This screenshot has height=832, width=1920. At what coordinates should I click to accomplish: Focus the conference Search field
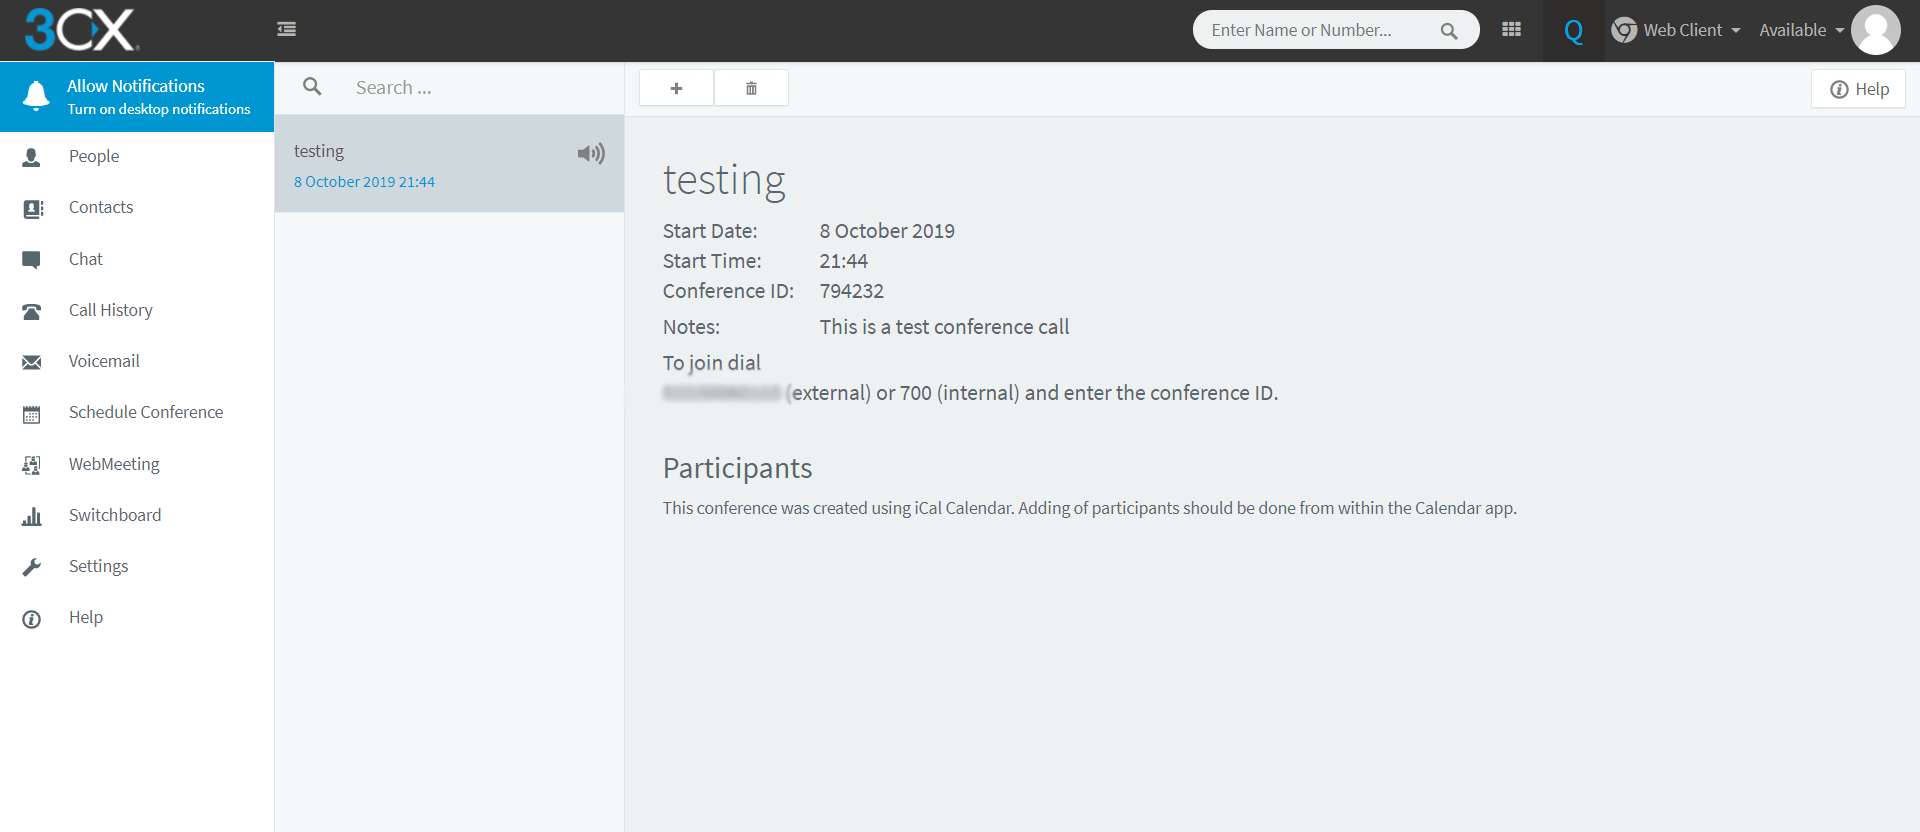click(x=470, y=88)
